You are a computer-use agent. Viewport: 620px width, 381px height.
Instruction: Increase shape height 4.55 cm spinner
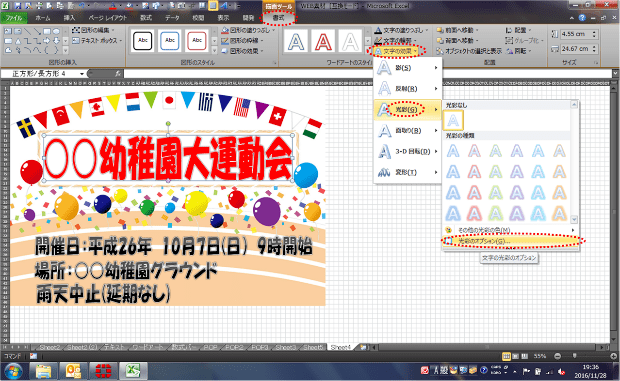click(594, 32)
